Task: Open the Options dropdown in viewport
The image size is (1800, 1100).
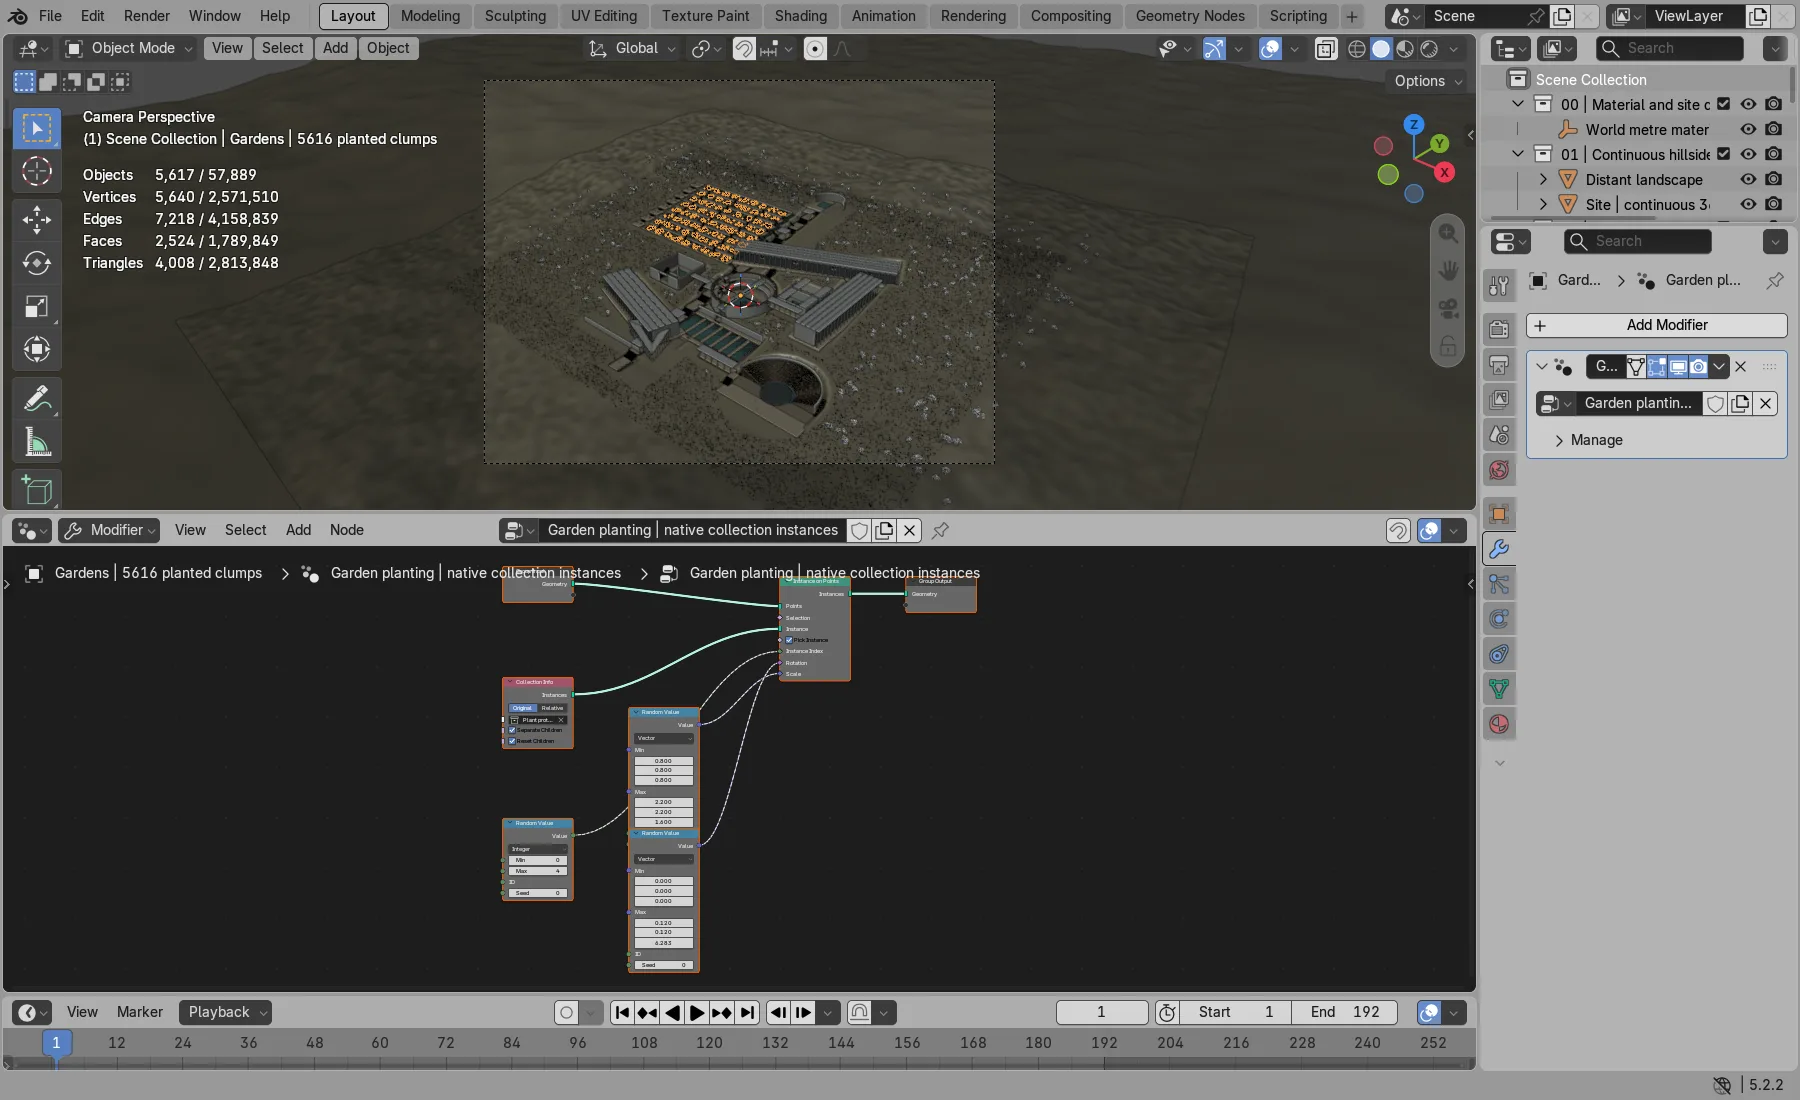Action: pyautogui.click(x=1428, y=81)
